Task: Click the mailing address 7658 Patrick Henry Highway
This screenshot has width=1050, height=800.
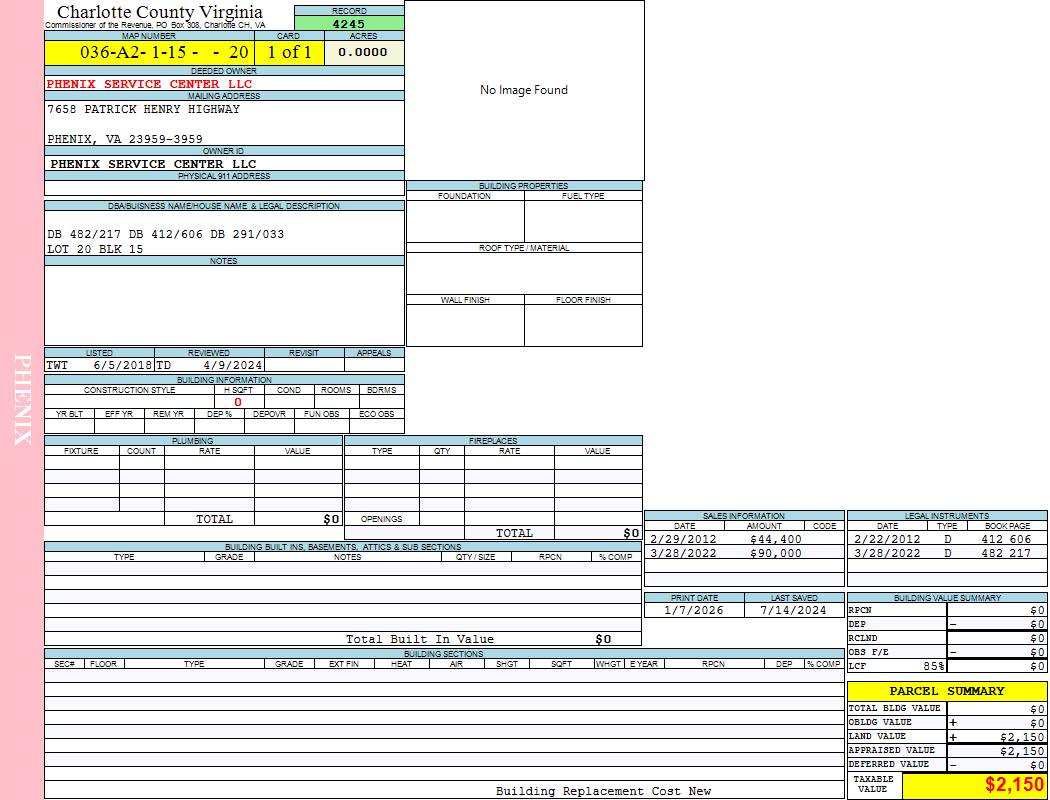Action: (143, 109)
